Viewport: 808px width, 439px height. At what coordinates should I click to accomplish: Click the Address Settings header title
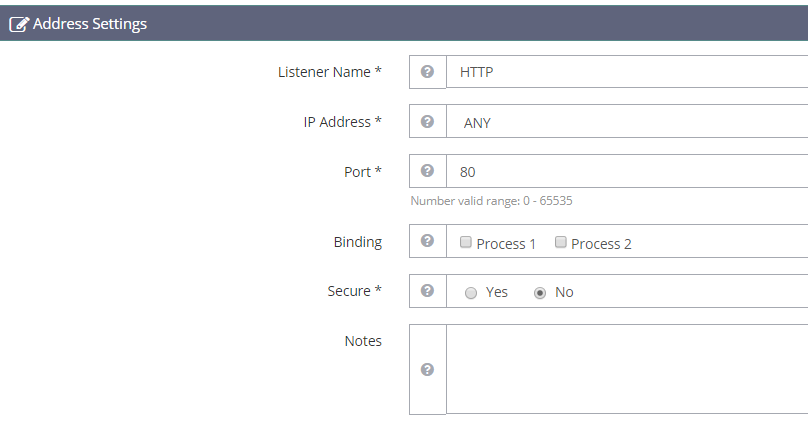click(x=90, y=24)
